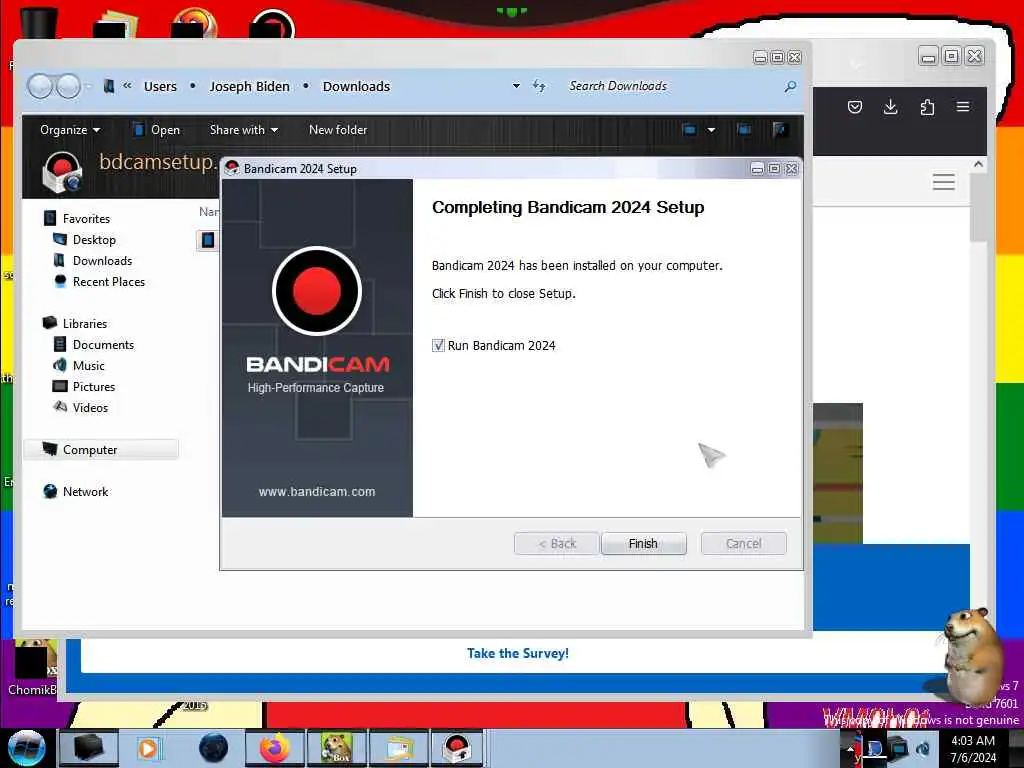Click the change view icon in Explorer
1024x768 pixels.
click(x=690, y=130)
